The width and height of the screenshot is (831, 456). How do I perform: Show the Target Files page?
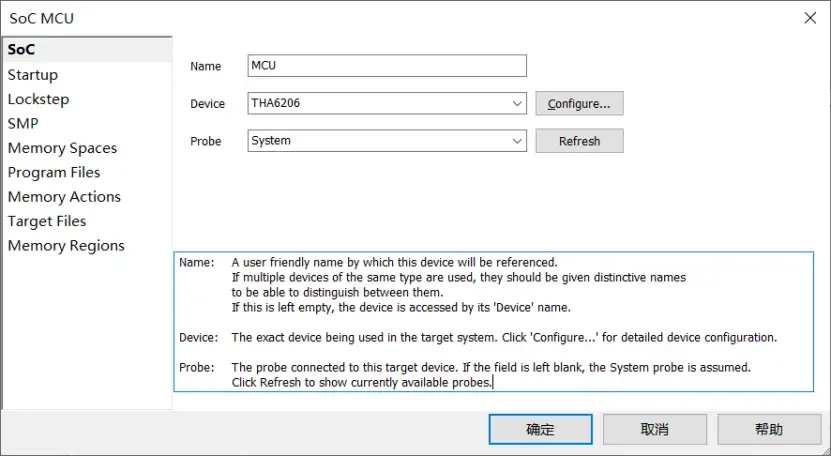click(x=47, y=221)
